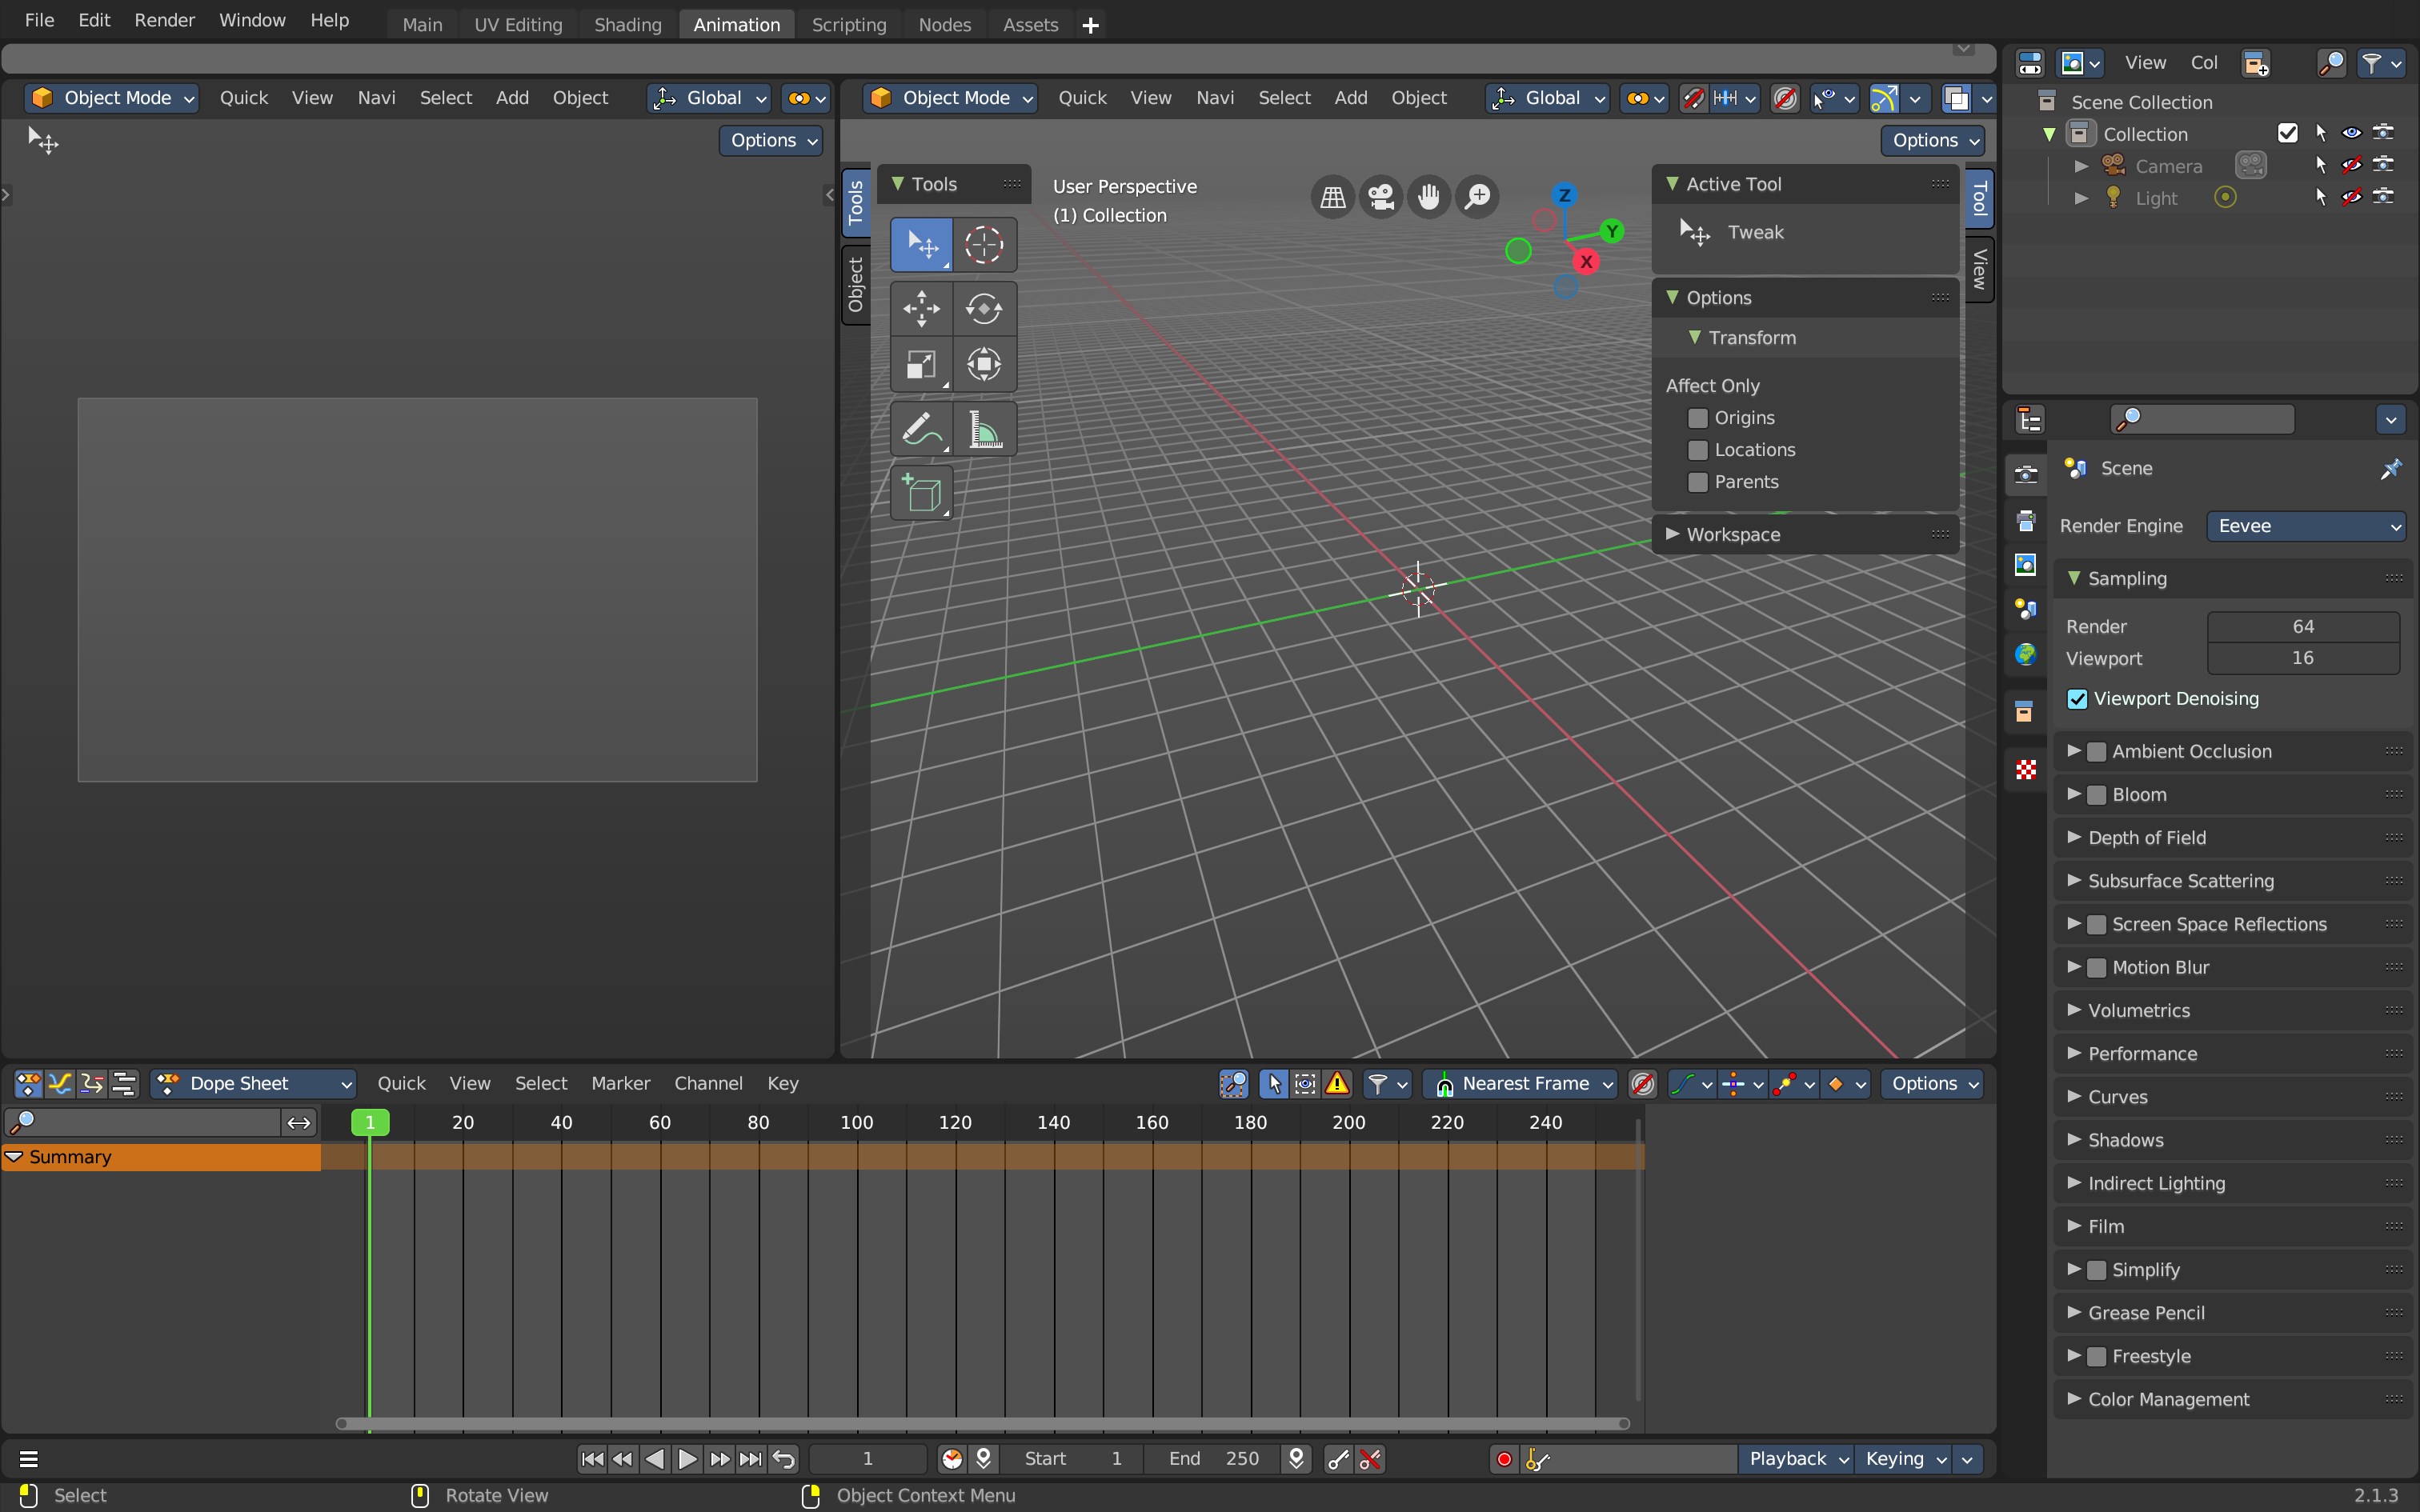Open the Scripting workspace tab

(848, 24)
